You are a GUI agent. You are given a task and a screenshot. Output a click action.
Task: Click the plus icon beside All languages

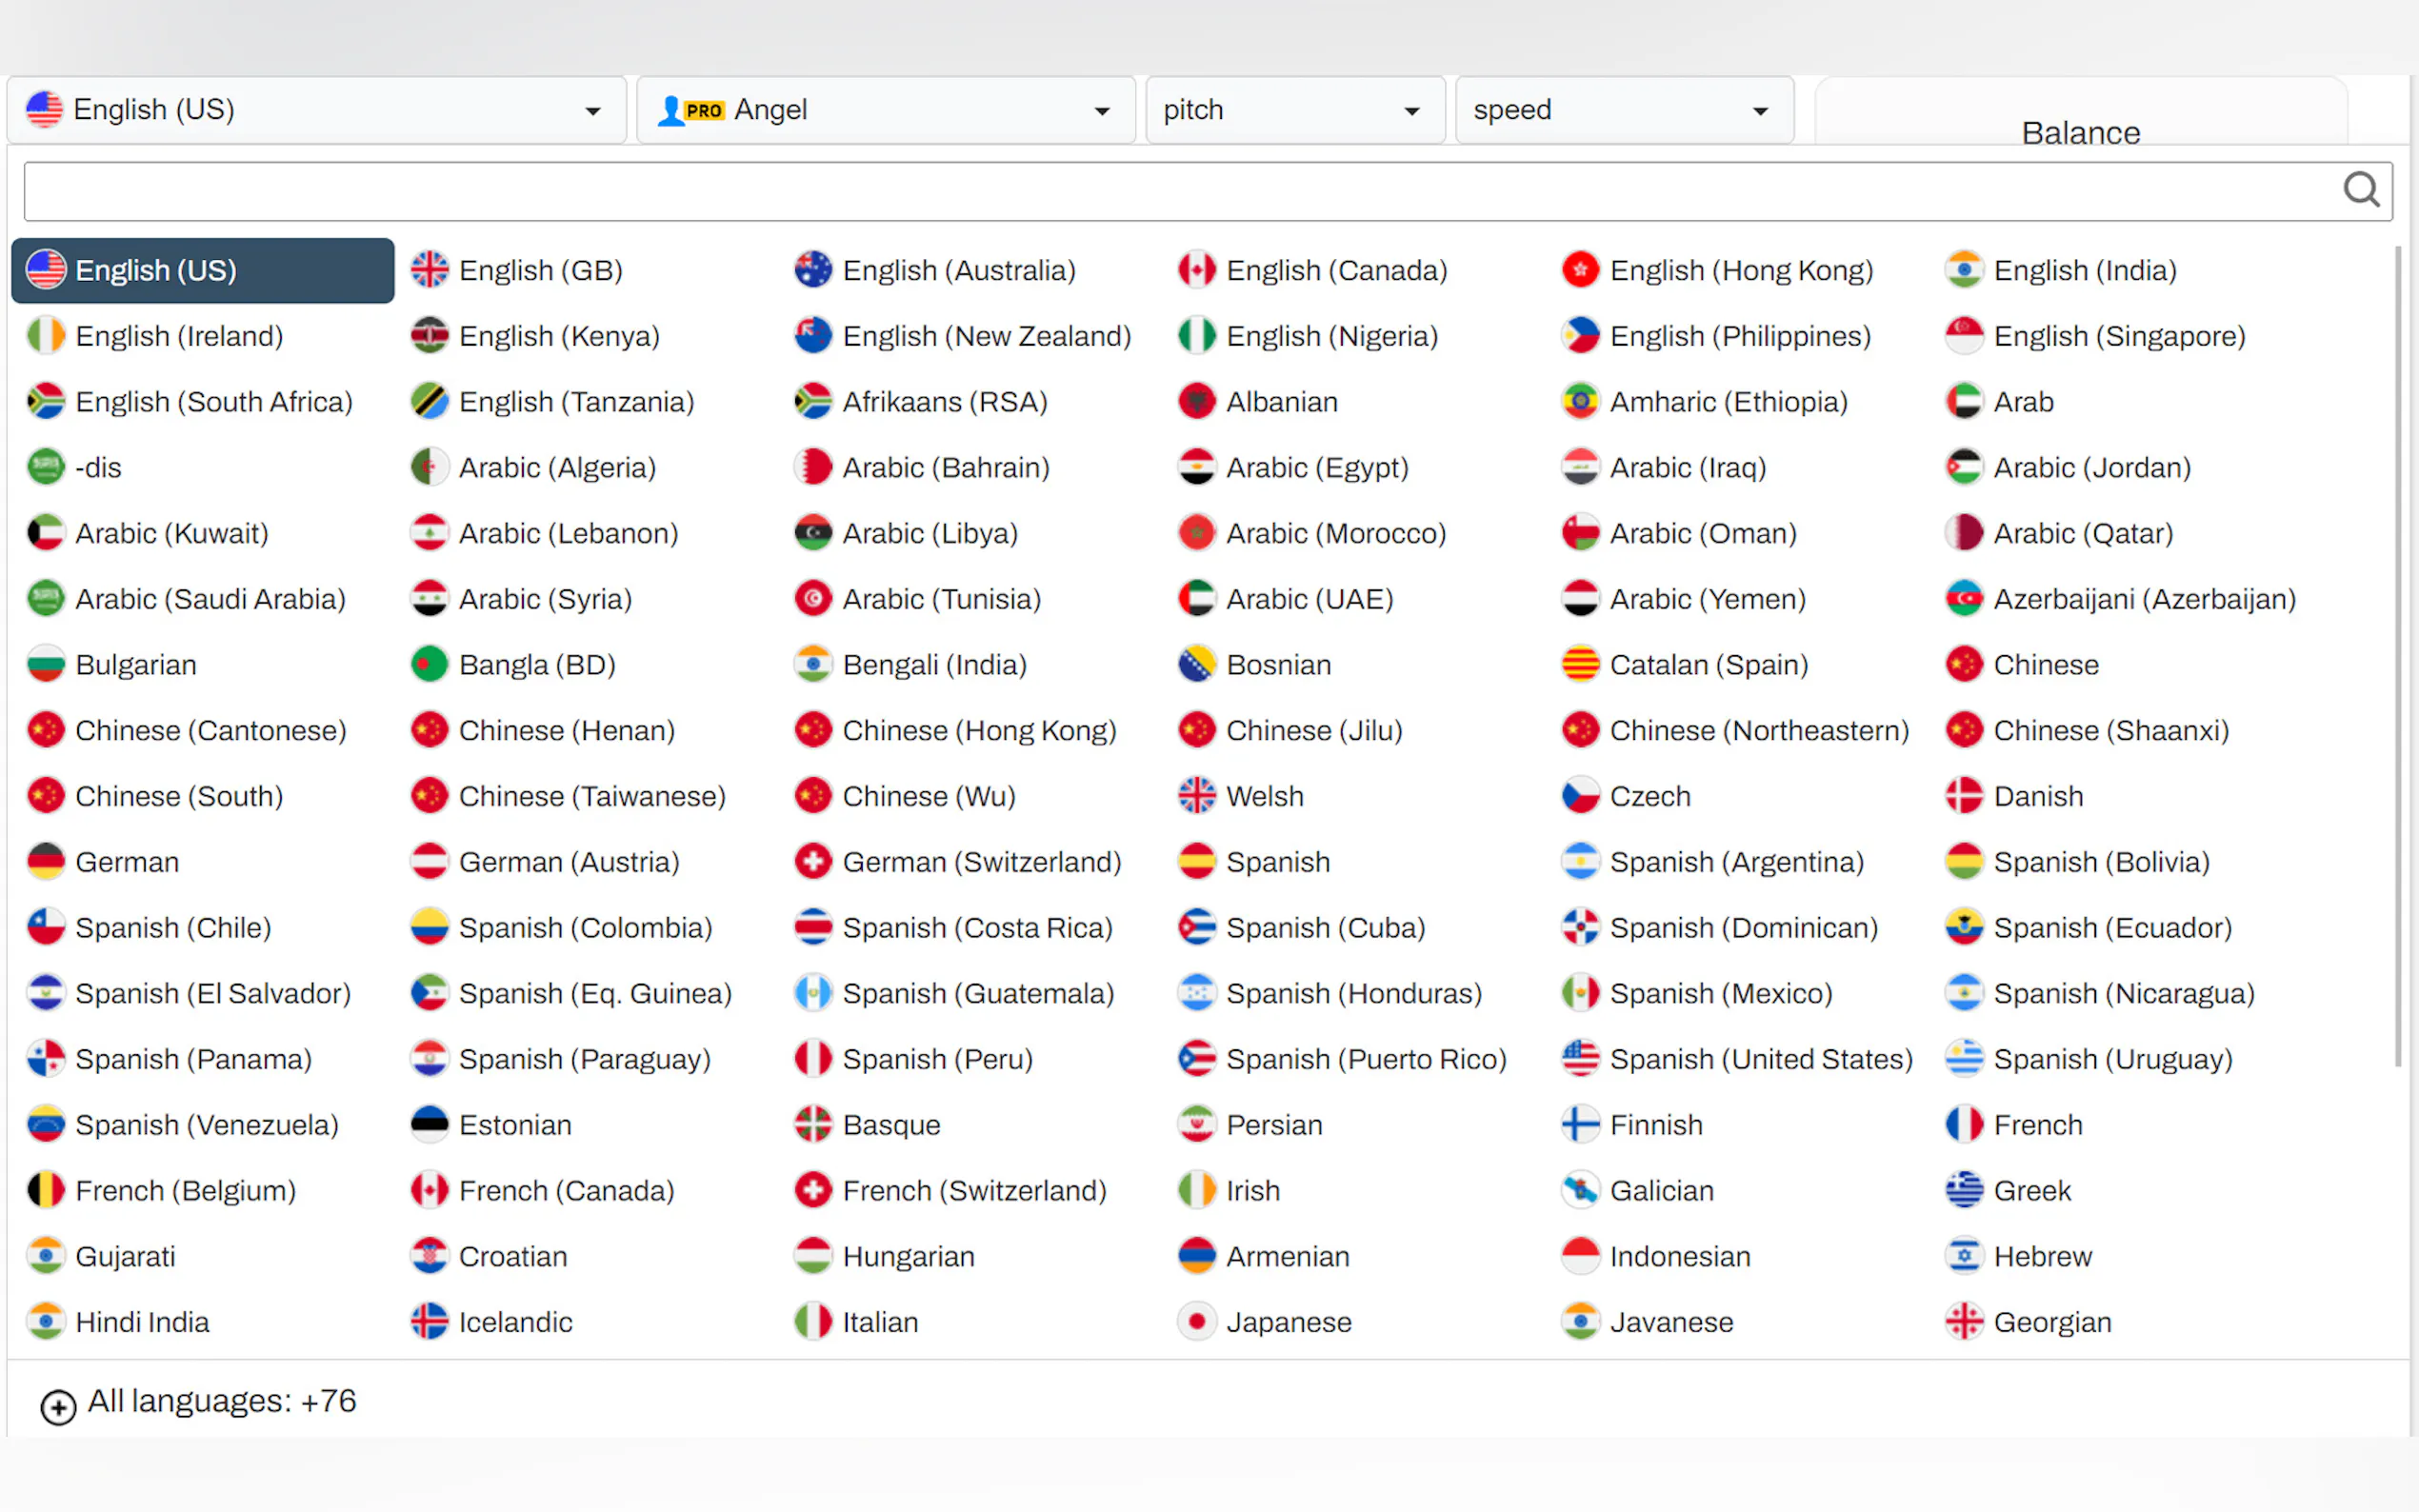[x=58, y=1407]
